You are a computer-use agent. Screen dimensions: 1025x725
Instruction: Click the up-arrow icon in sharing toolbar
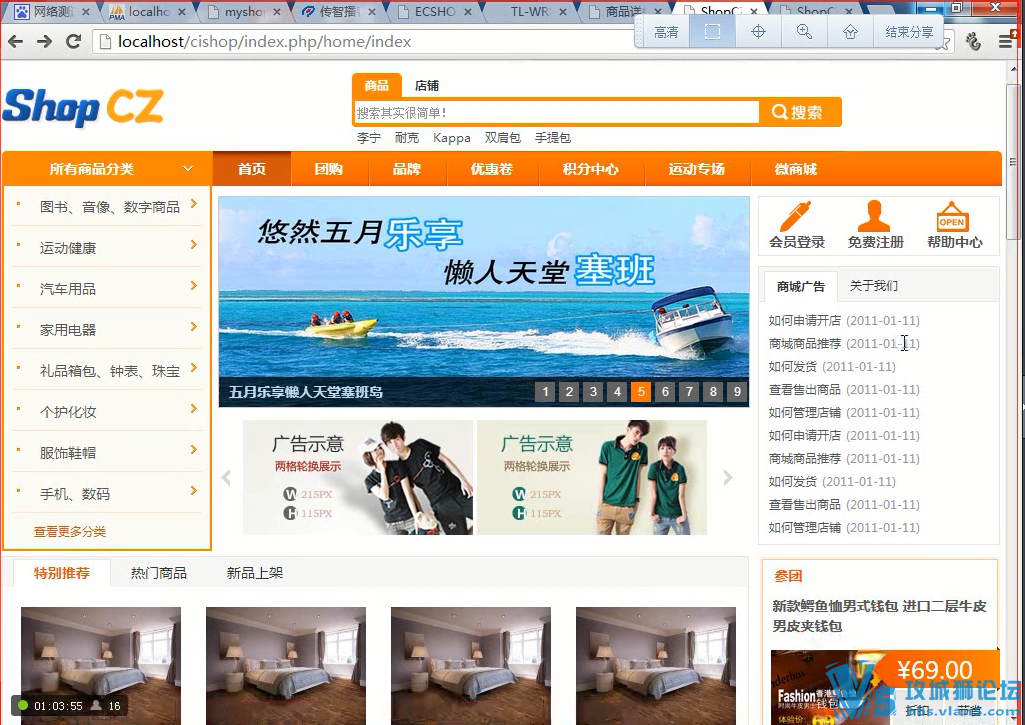pyautogui.click(x=850, y=32)
